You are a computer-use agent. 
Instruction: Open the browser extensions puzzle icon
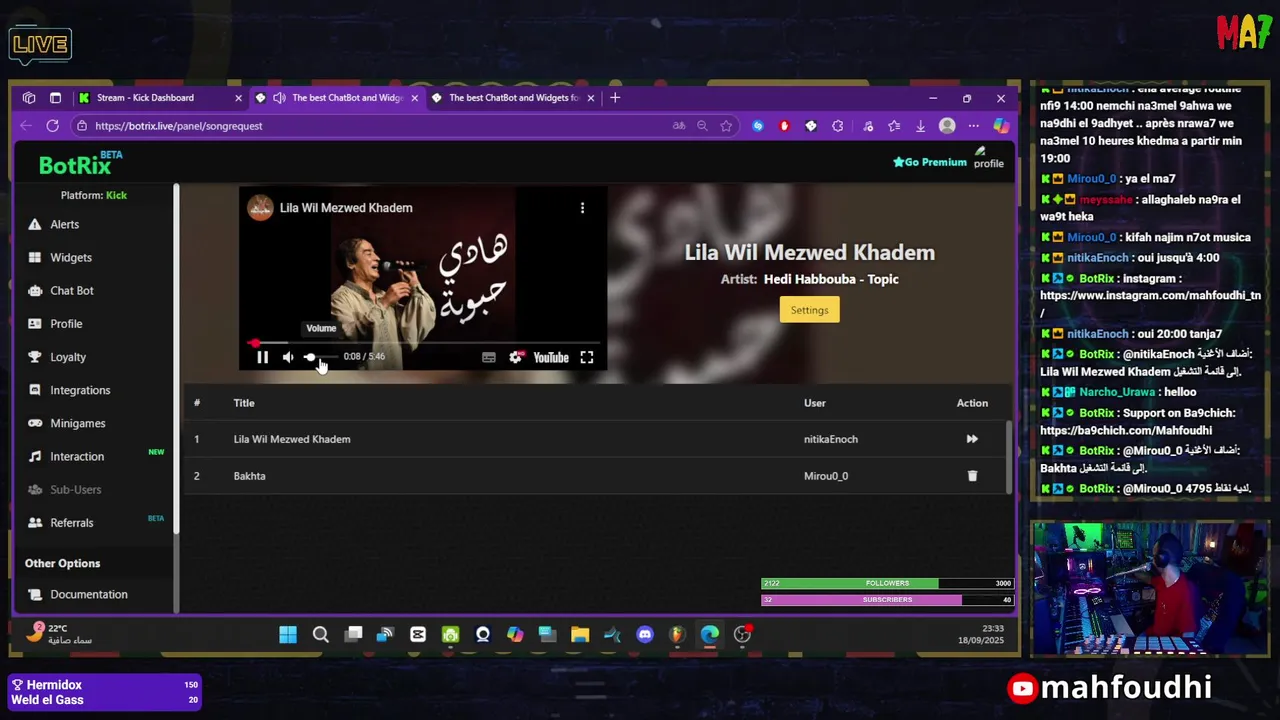[x=838, y=126]
